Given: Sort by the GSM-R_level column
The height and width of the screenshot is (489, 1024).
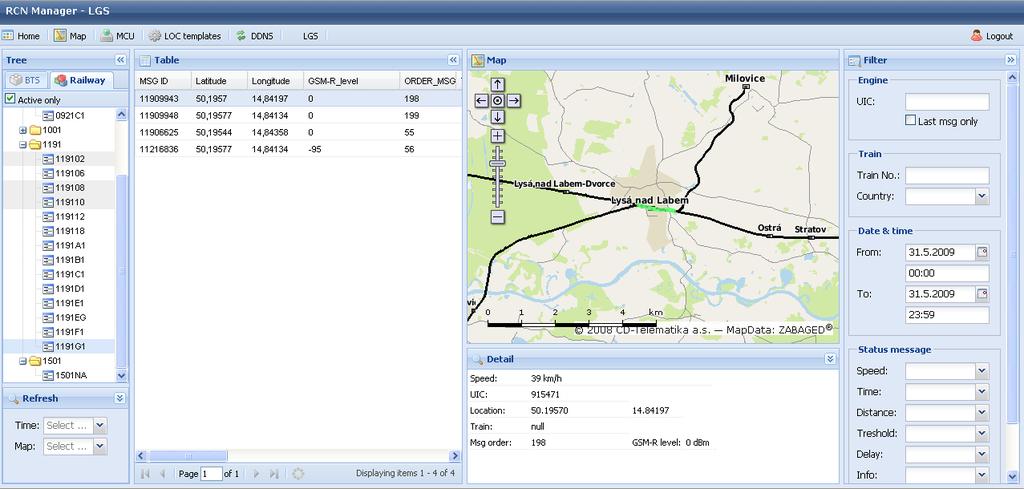Looking at the screenshot, I should [351, 81].
